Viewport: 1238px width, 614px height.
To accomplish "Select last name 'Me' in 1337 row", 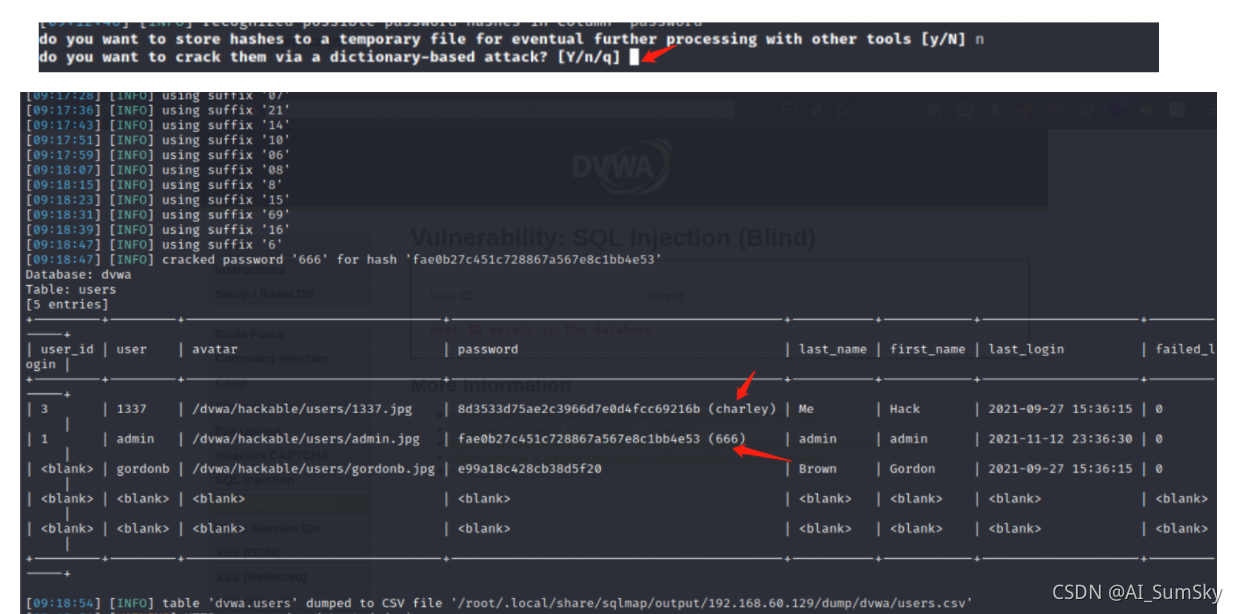I will click(x=807, y=409).
